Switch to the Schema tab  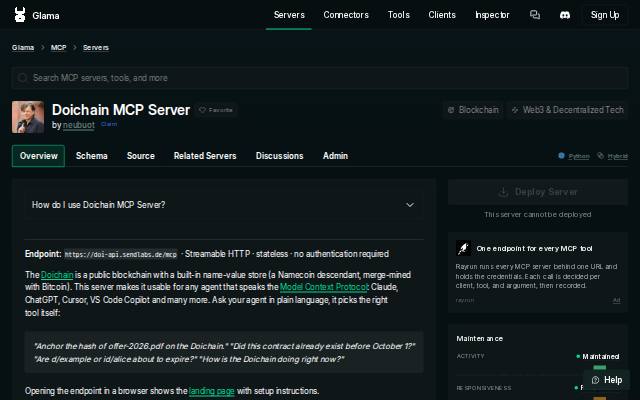click(91, 156)
